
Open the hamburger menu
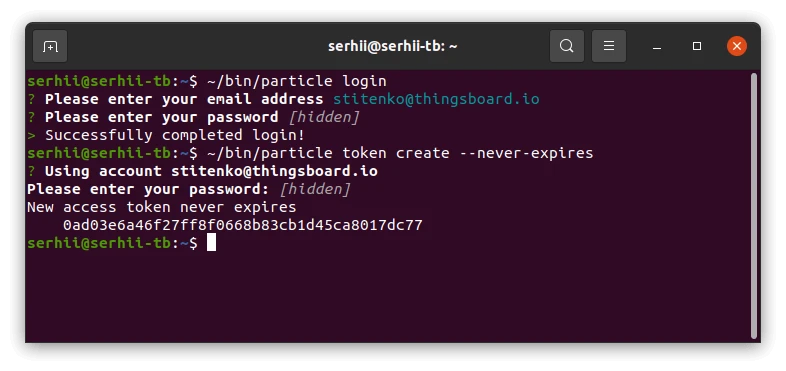(609, 46)
